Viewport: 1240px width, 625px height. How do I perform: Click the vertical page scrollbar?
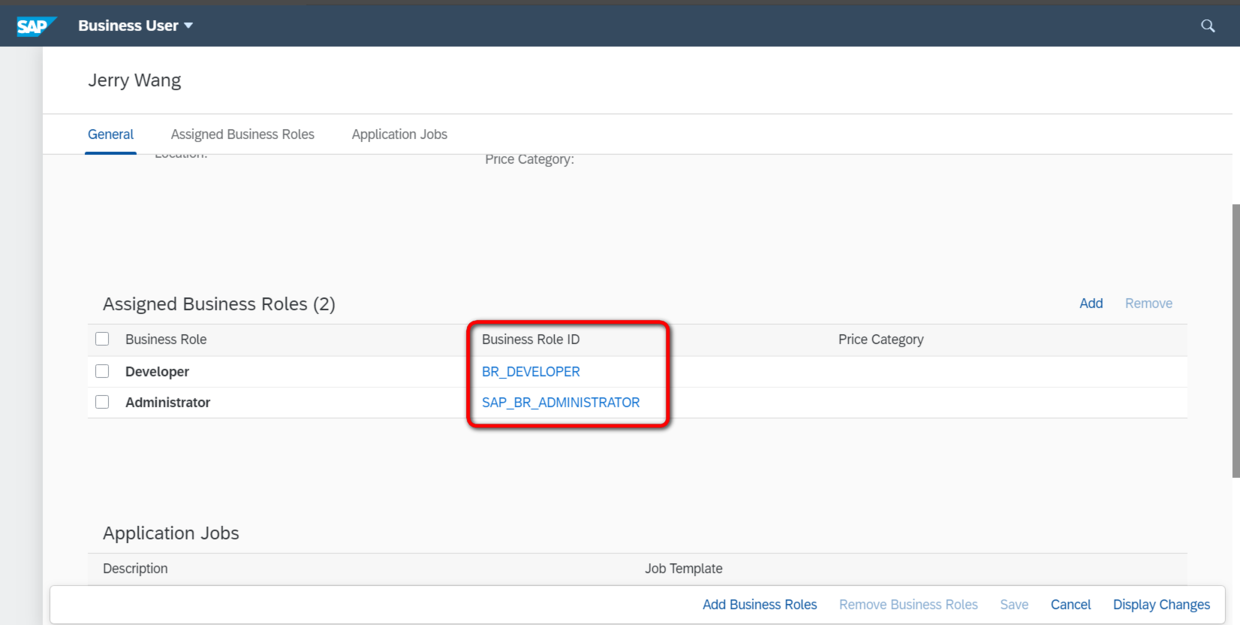(1235, 340)
